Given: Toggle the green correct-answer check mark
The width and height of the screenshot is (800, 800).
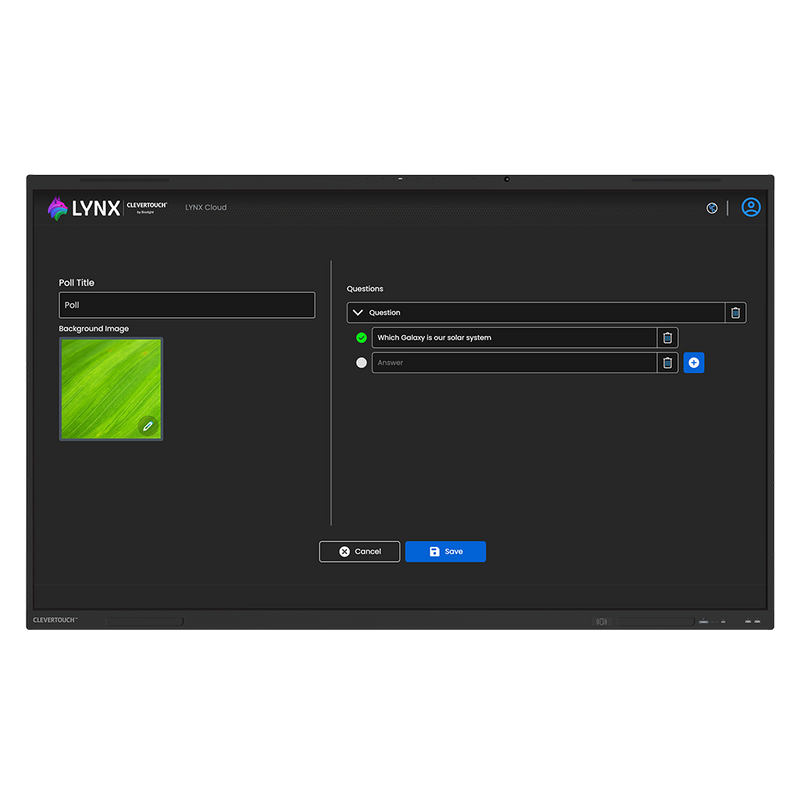Looking at the screenshot, I should click(361, 338).
